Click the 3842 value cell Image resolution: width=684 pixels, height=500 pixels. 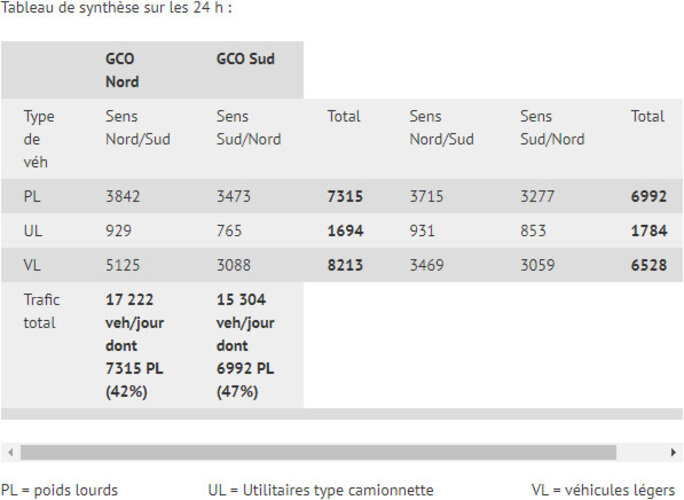(123, 197)
